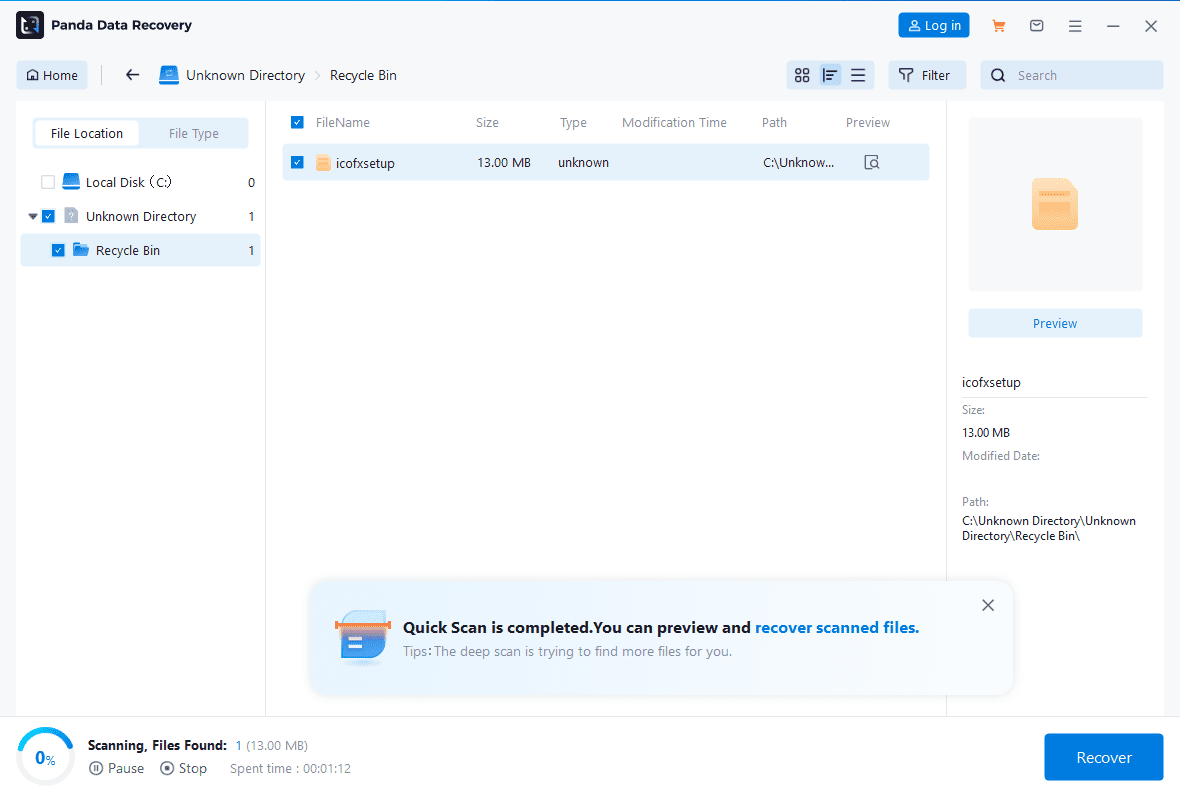Screen dimensions: 1180x798
Task: Switch to the File Location tab
Action: [87, 133]
